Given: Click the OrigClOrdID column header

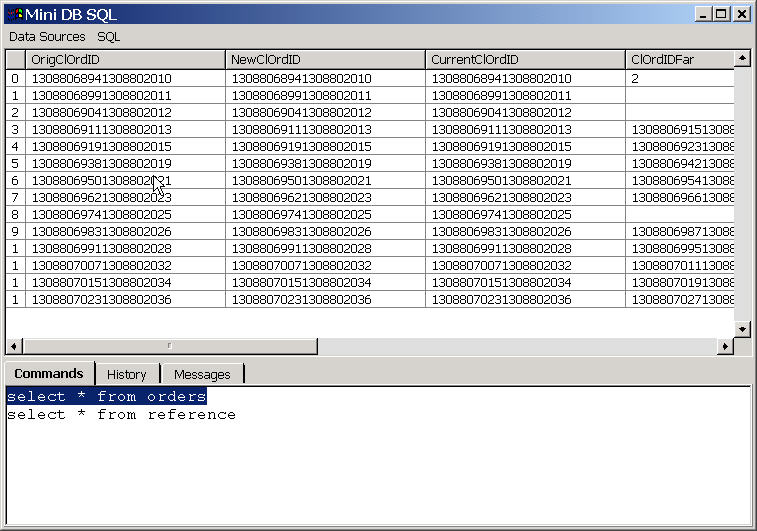Looking at the screenshot, I should [x=125, y=60].
